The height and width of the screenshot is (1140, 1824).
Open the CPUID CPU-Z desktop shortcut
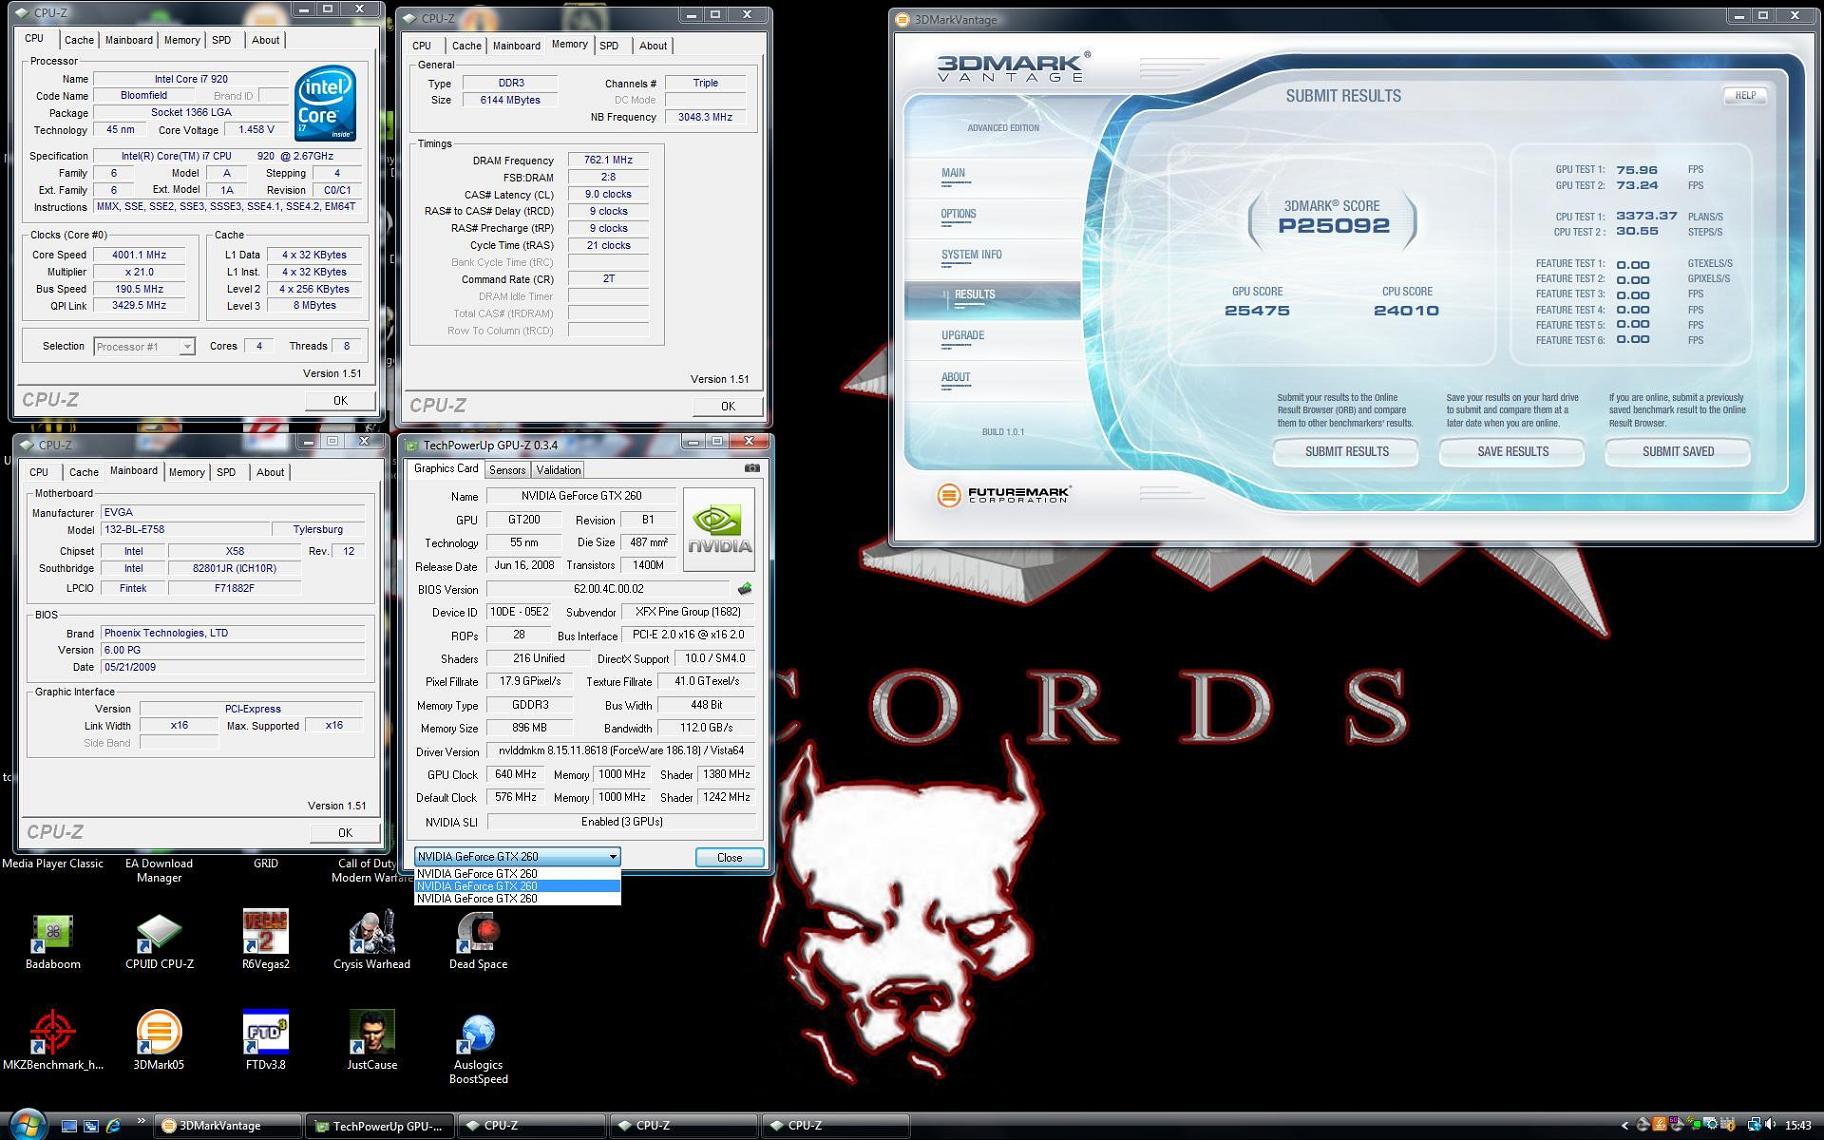[x=159, y=941]
